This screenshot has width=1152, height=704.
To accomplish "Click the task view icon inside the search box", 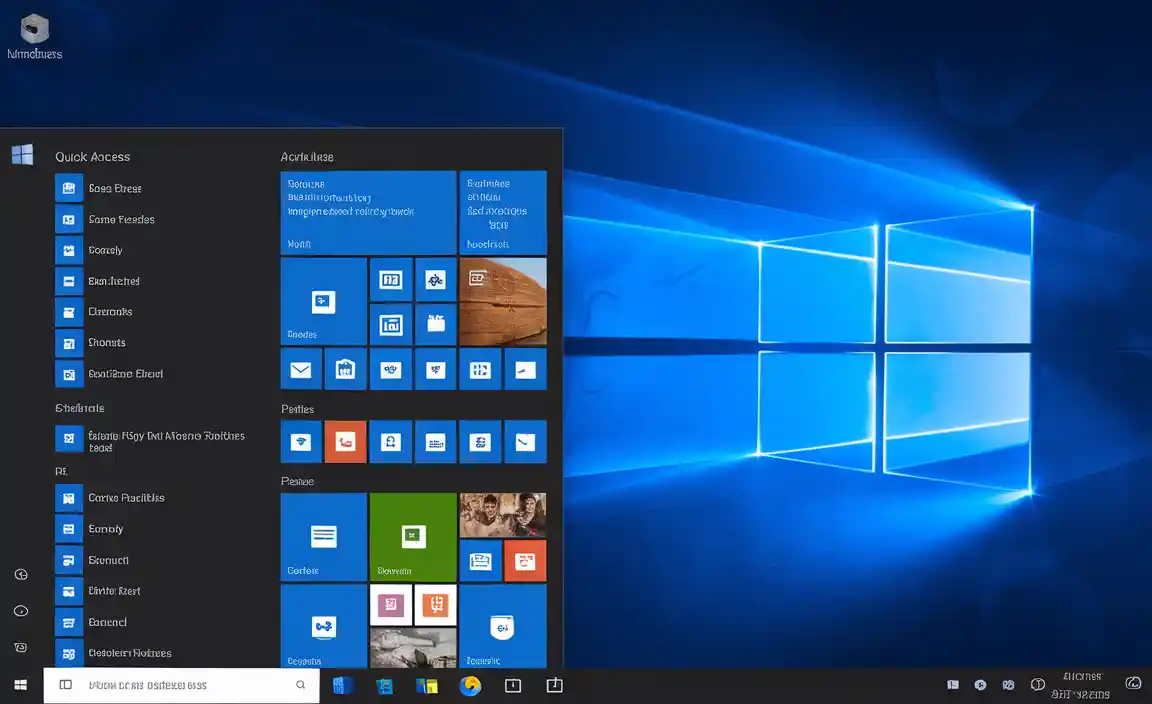I will pos(66,685).
